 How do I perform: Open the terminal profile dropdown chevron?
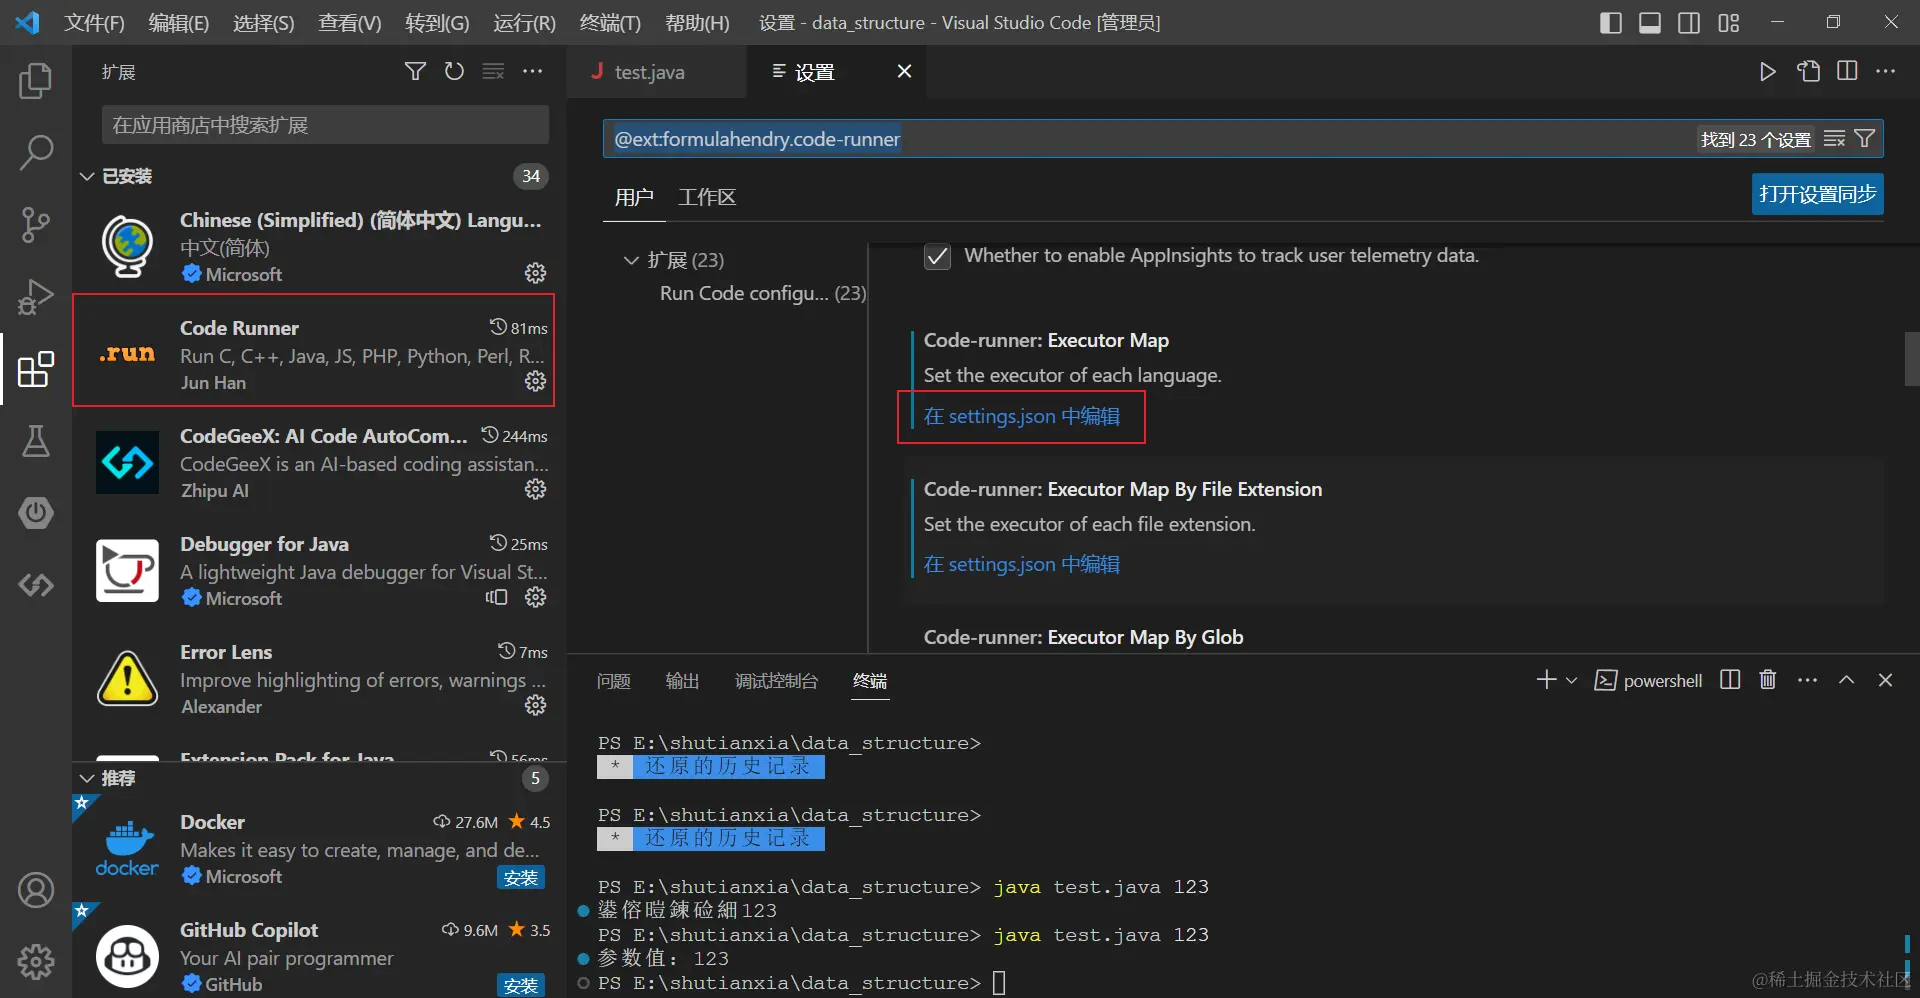coord(1572,679)
